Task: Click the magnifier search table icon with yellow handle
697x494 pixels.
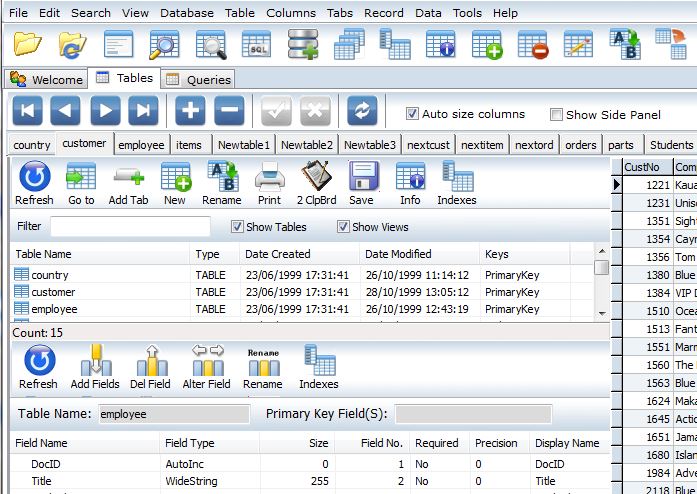Action: click(164, 44)
